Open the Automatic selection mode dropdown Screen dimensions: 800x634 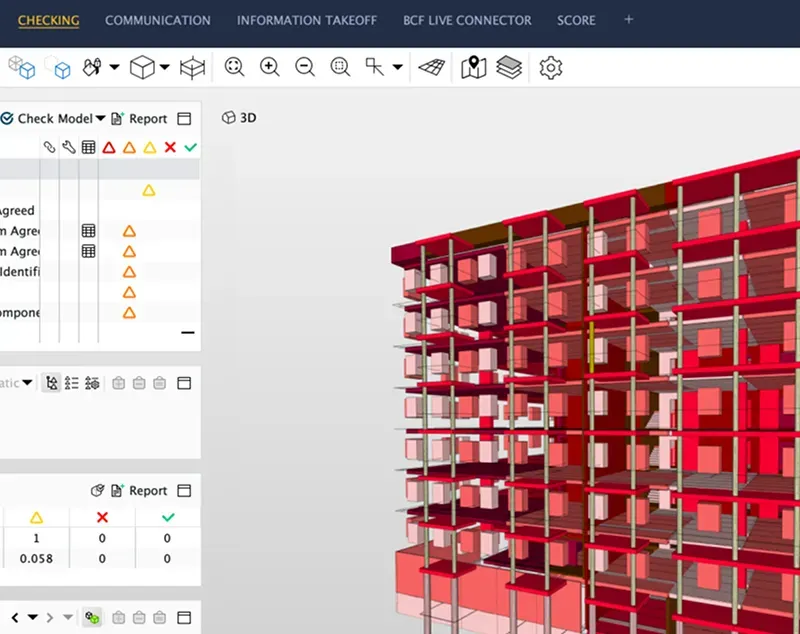28,382
